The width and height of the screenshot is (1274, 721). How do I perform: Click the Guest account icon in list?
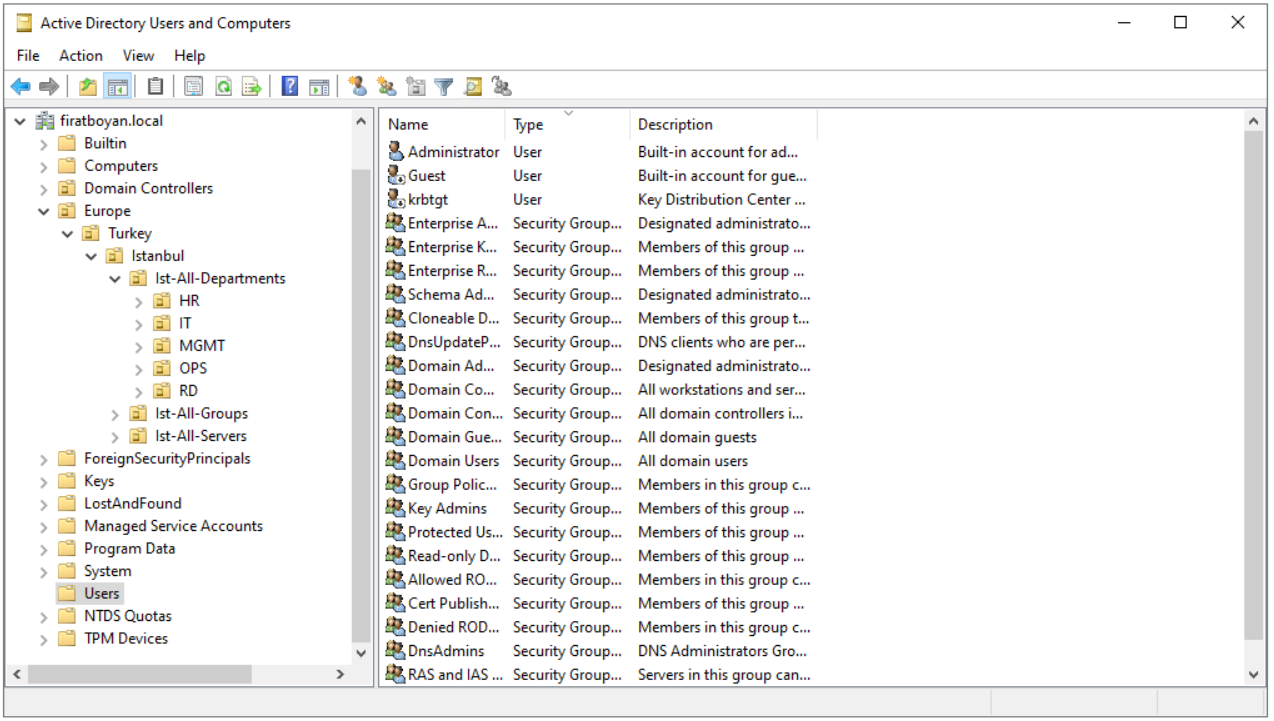(x=396, y=176)
